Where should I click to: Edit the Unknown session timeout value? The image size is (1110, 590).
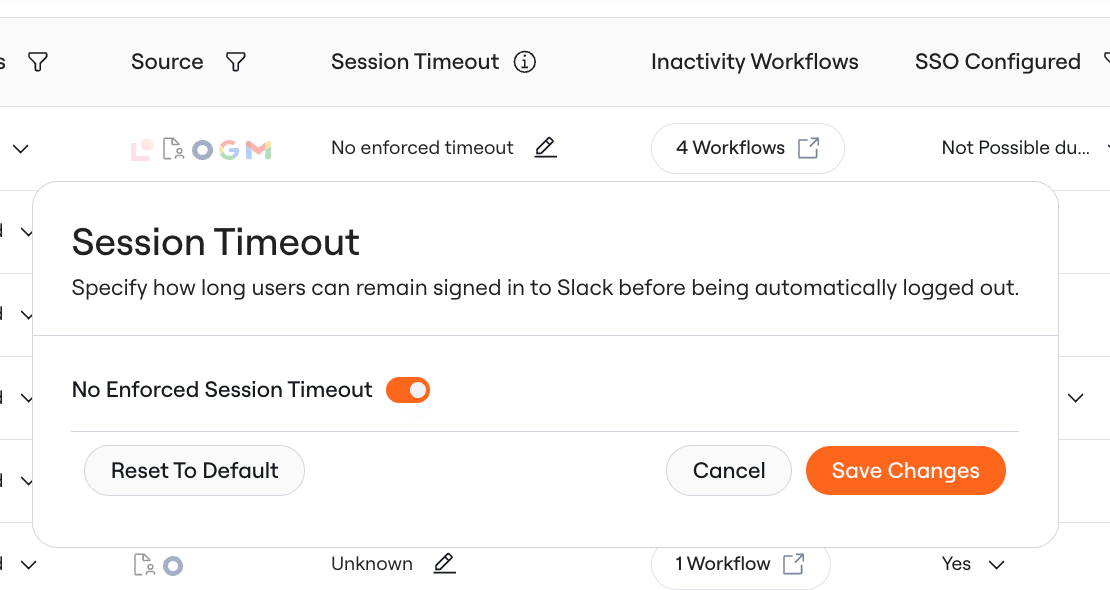click(x=445, y=564)
